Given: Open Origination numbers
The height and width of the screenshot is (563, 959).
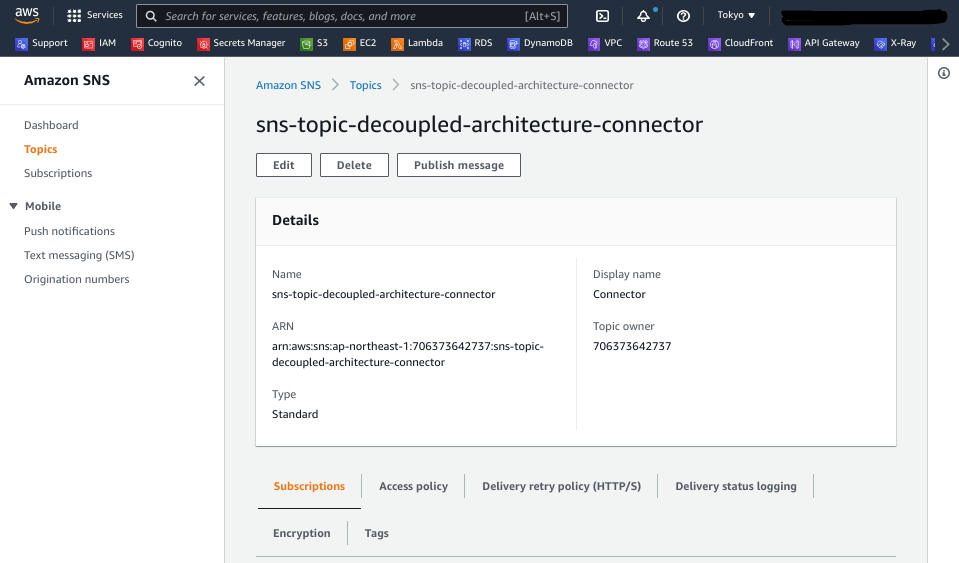Looking at the screenshot, I should point(76,279).
